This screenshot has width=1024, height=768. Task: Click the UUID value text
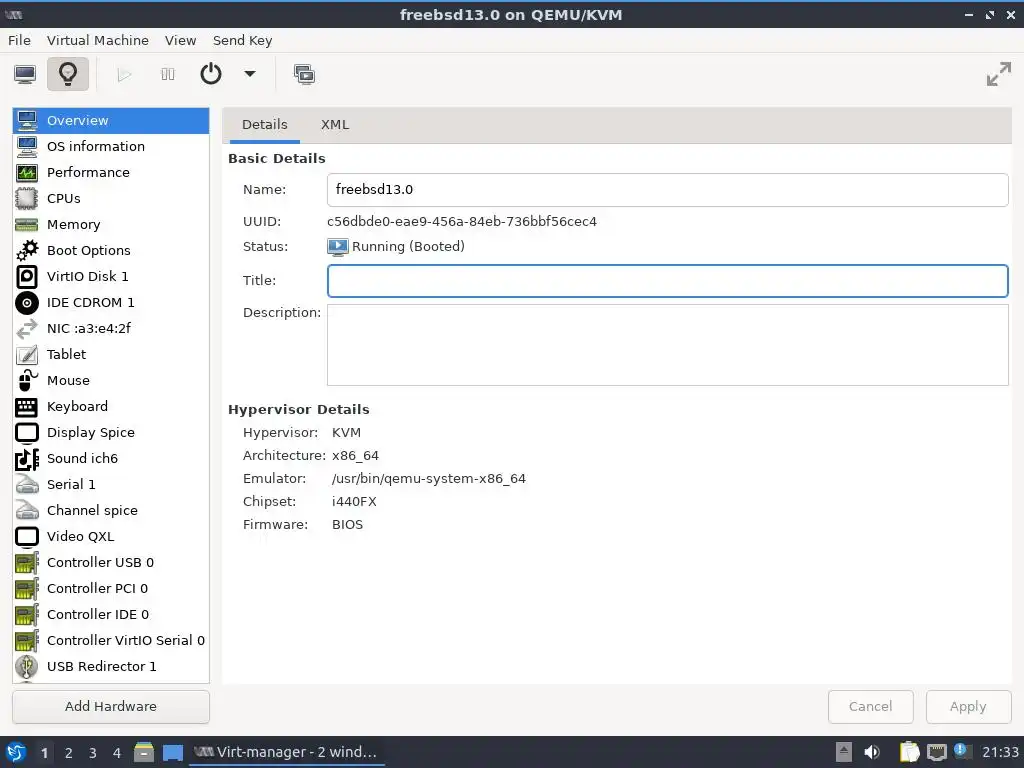click(x=462, y=221)
